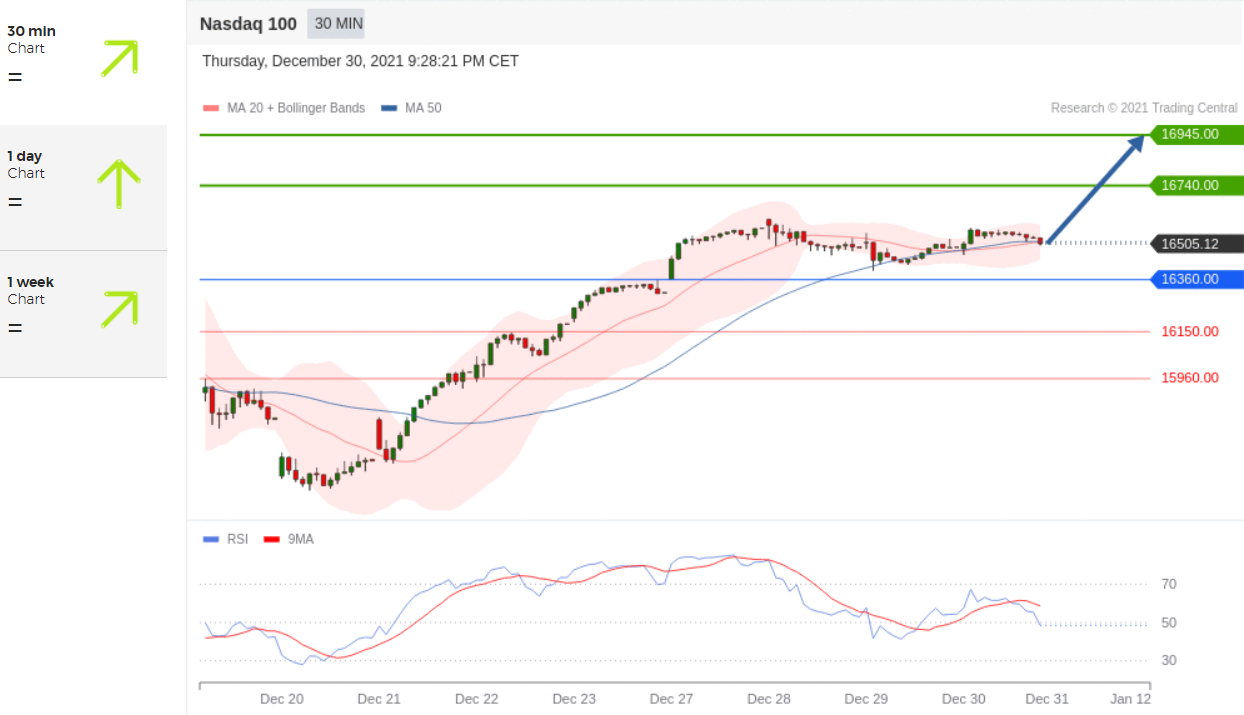1244x715 pixels.
Task: Click the MA 20 + Bollinger Bands legend swatch
Action: click(x=209, y=108)
